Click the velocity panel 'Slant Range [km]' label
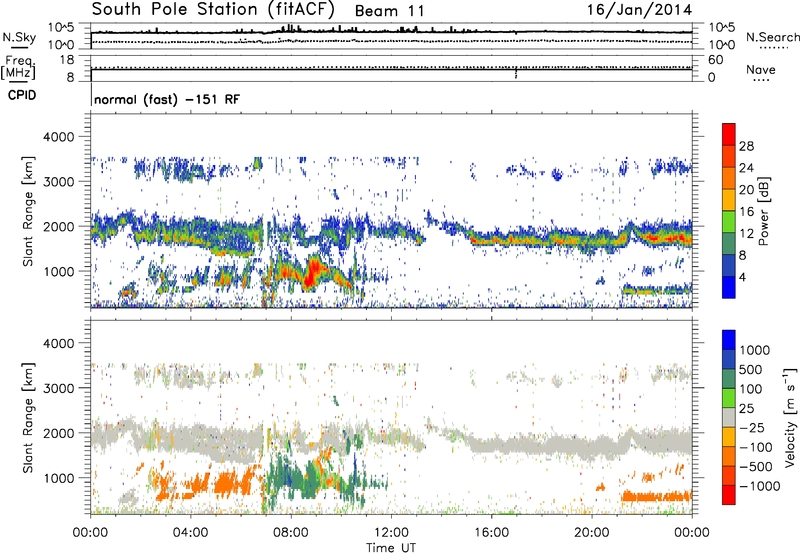 pyautogui.click(x=28, y=418)
